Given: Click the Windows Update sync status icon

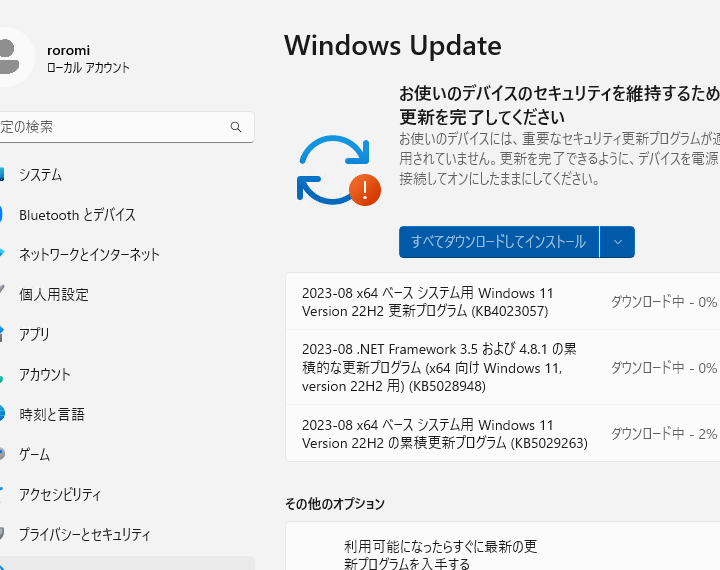Looking at the screenshot, I should tap(338, 170).
